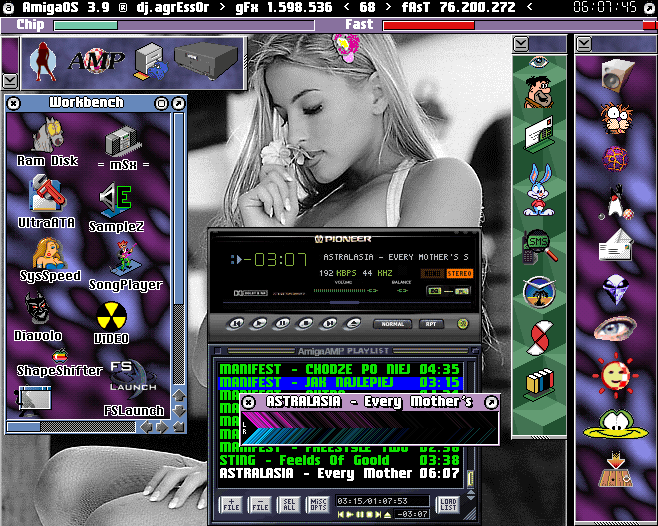Viewport: 658px width, 526px height.
Task: Click the LOAD LIST playlist button
Action: (448, 505)
